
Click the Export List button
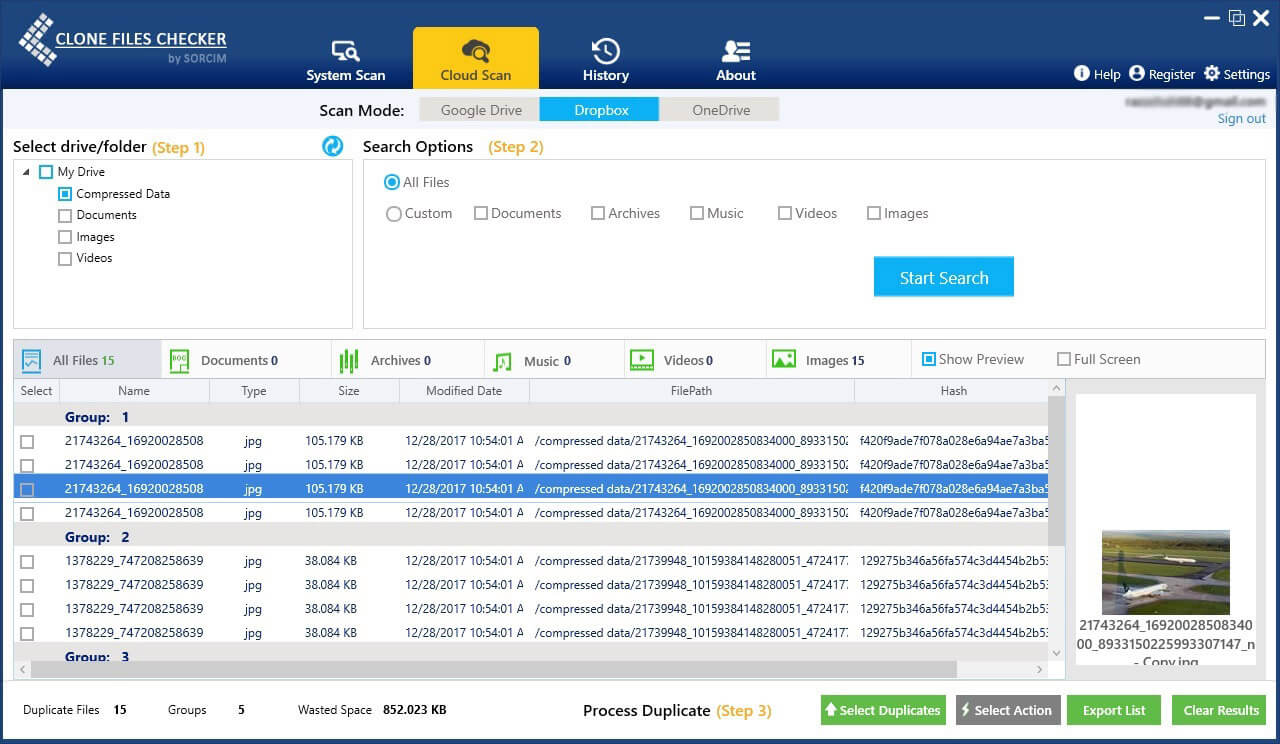(1114, 710)
